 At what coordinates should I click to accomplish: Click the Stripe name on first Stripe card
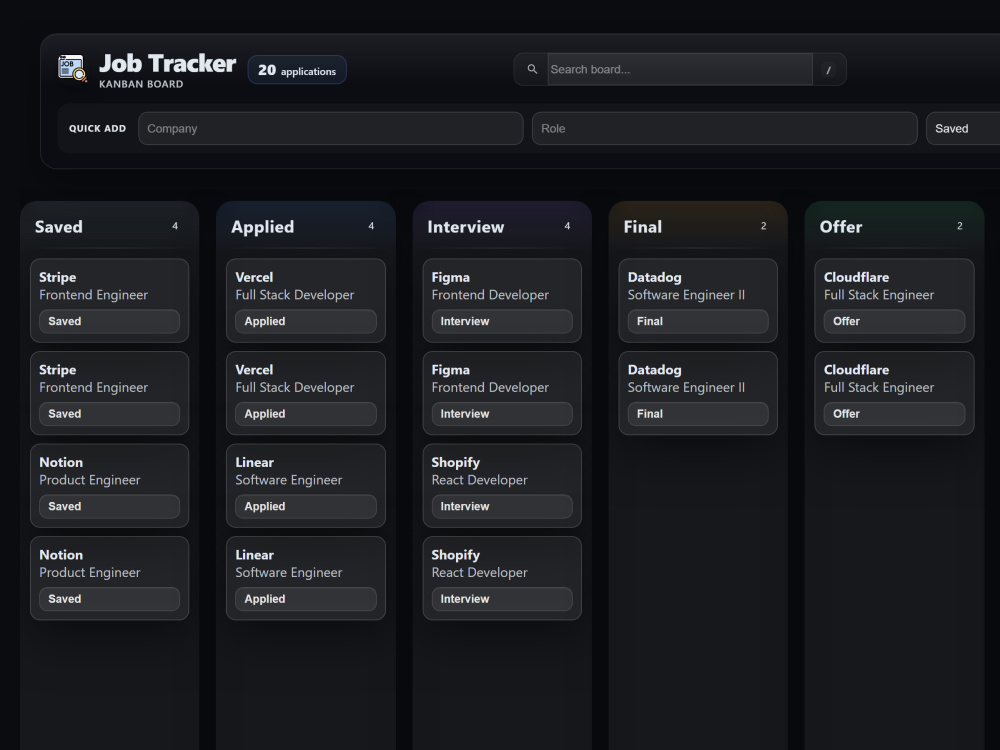57,277
